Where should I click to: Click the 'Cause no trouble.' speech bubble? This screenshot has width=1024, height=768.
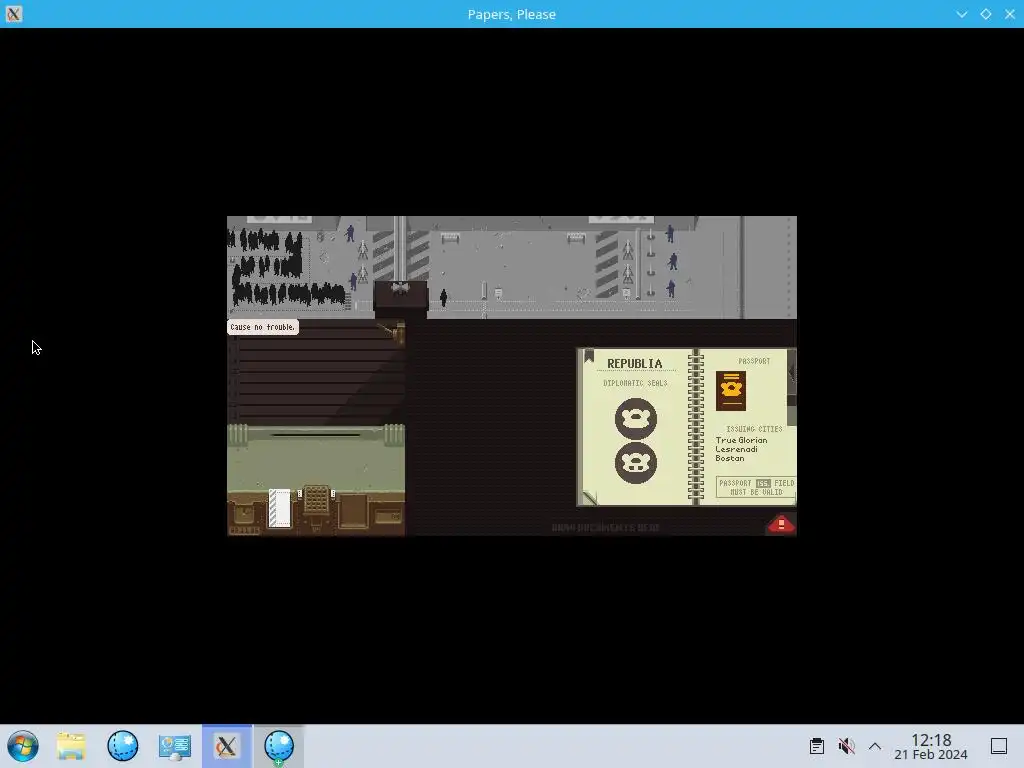[263, 327]
